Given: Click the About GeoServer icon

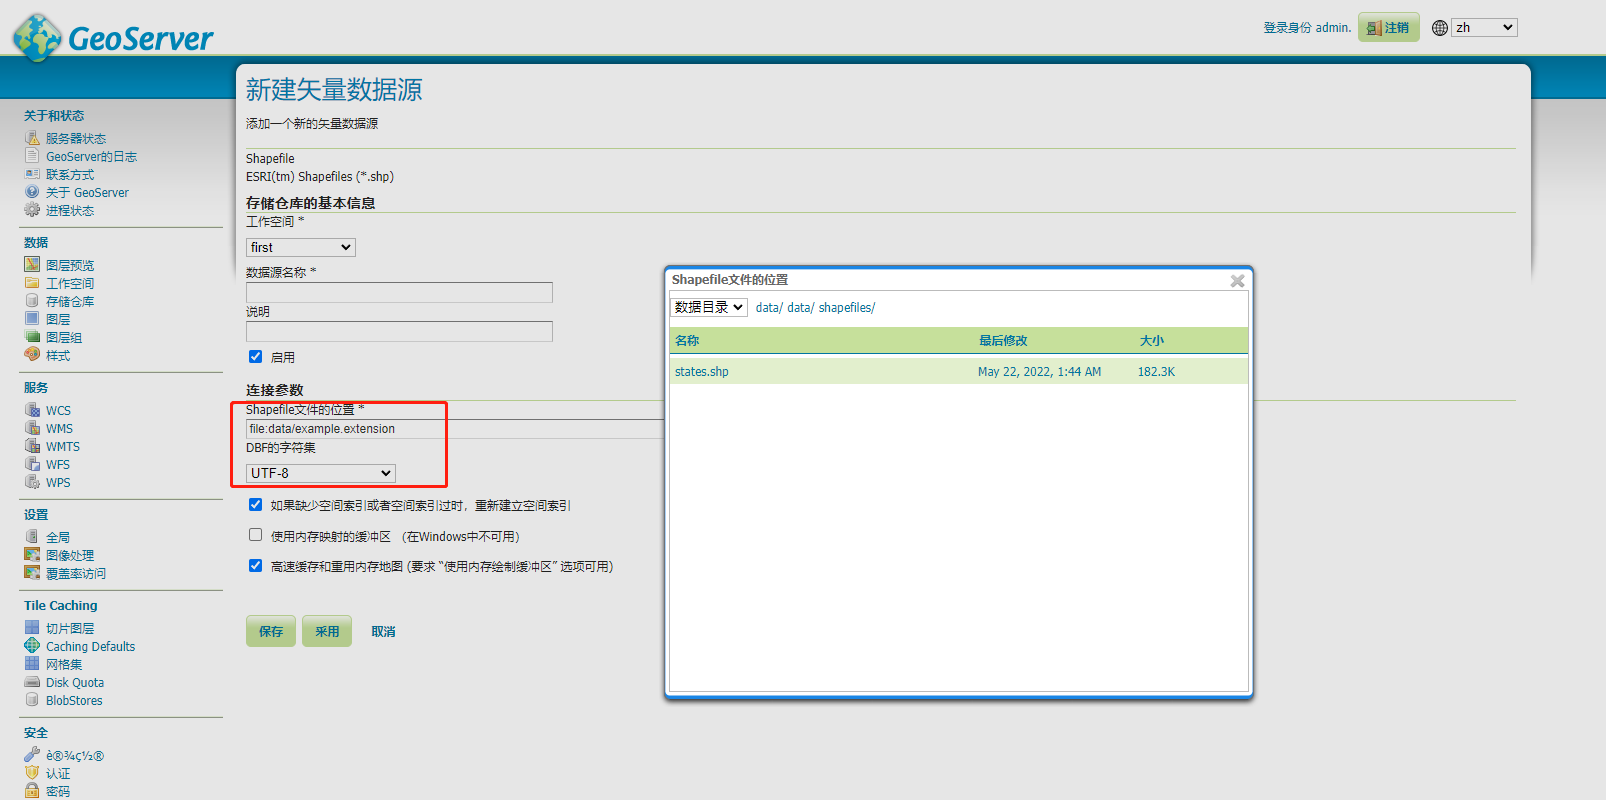Looking at the screenshot, I should pyautogui.click(x=32, y=192).
